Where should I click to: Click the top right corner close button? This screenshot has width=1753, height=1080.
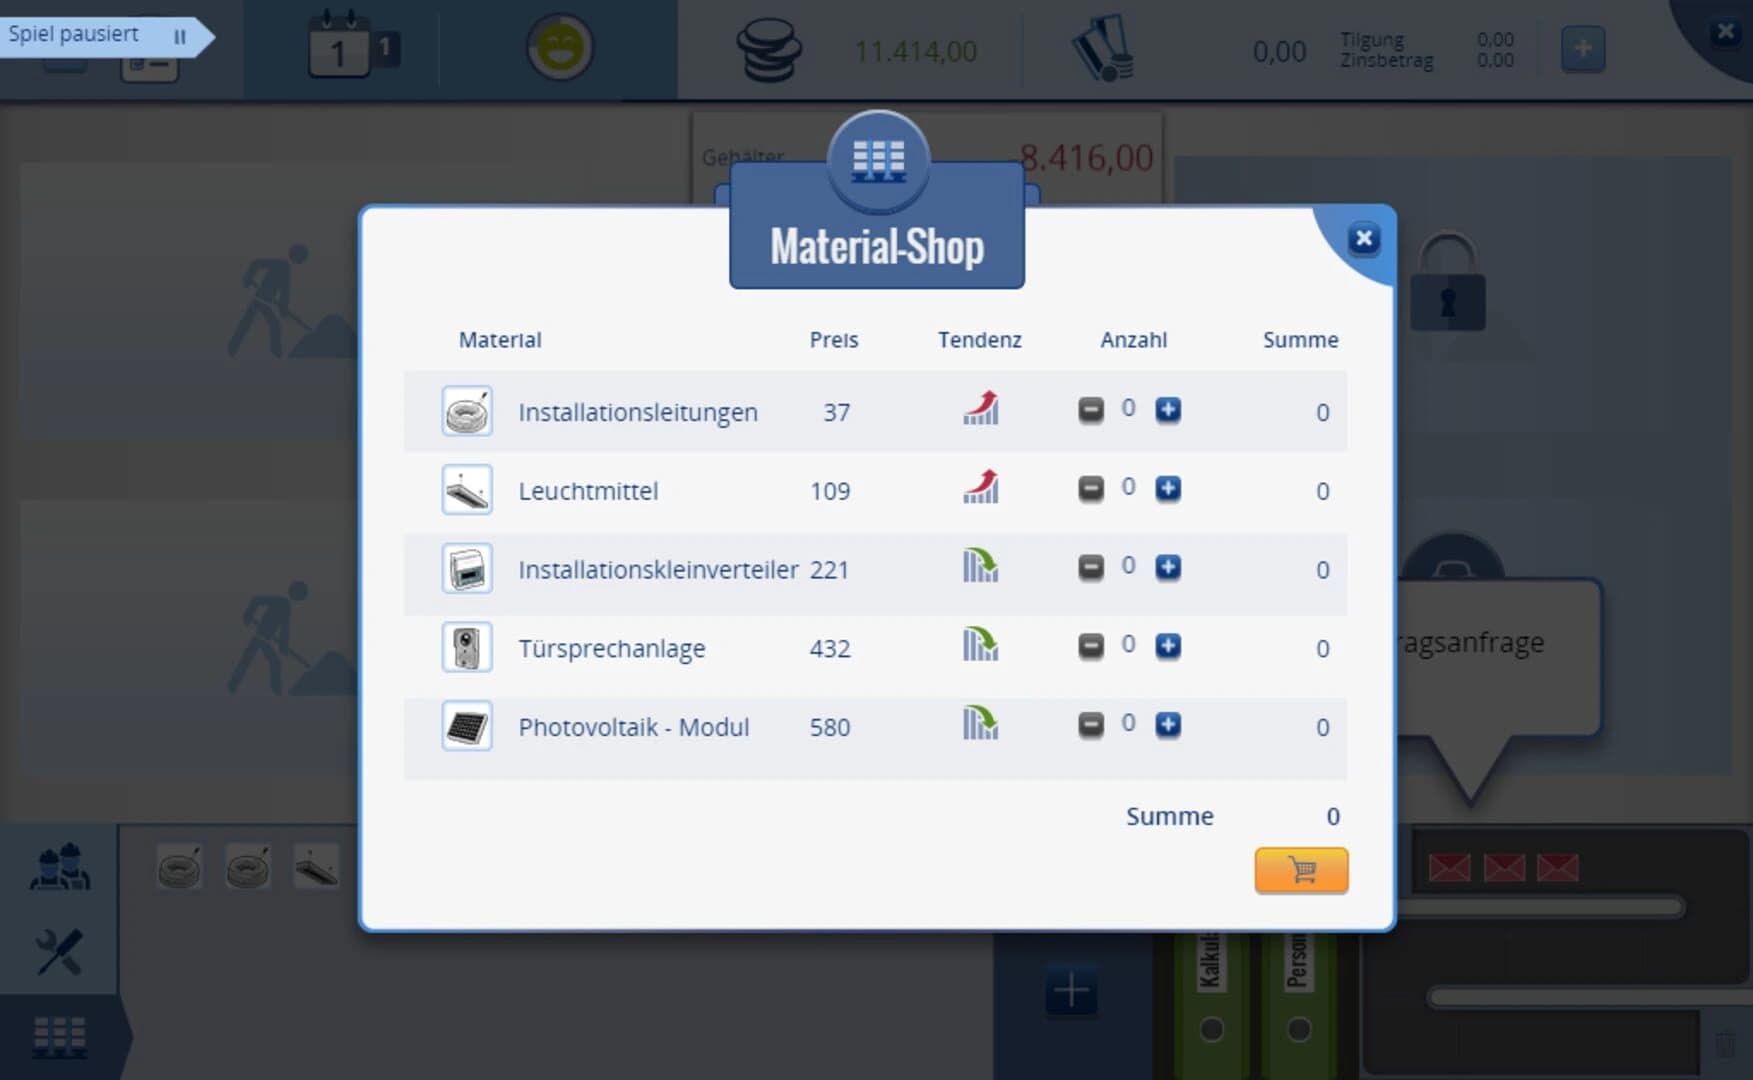pyautogui.click(x=1725, y=31)
